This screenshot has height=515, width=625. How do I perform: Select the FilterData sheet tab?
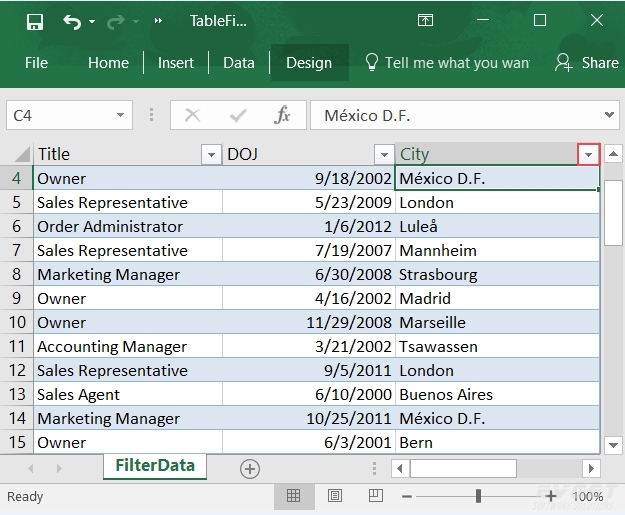click(x=154, y=466)
